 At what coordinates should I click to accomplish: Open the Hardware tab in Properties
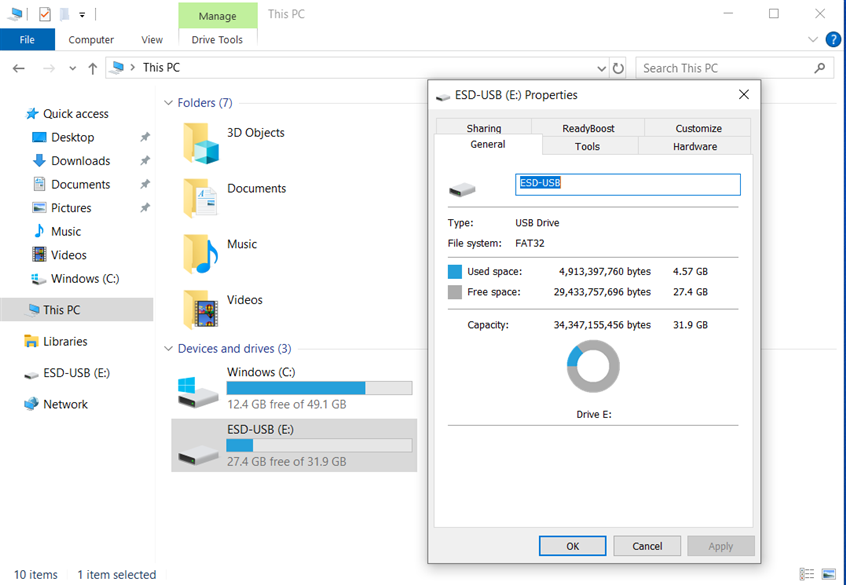695,146
